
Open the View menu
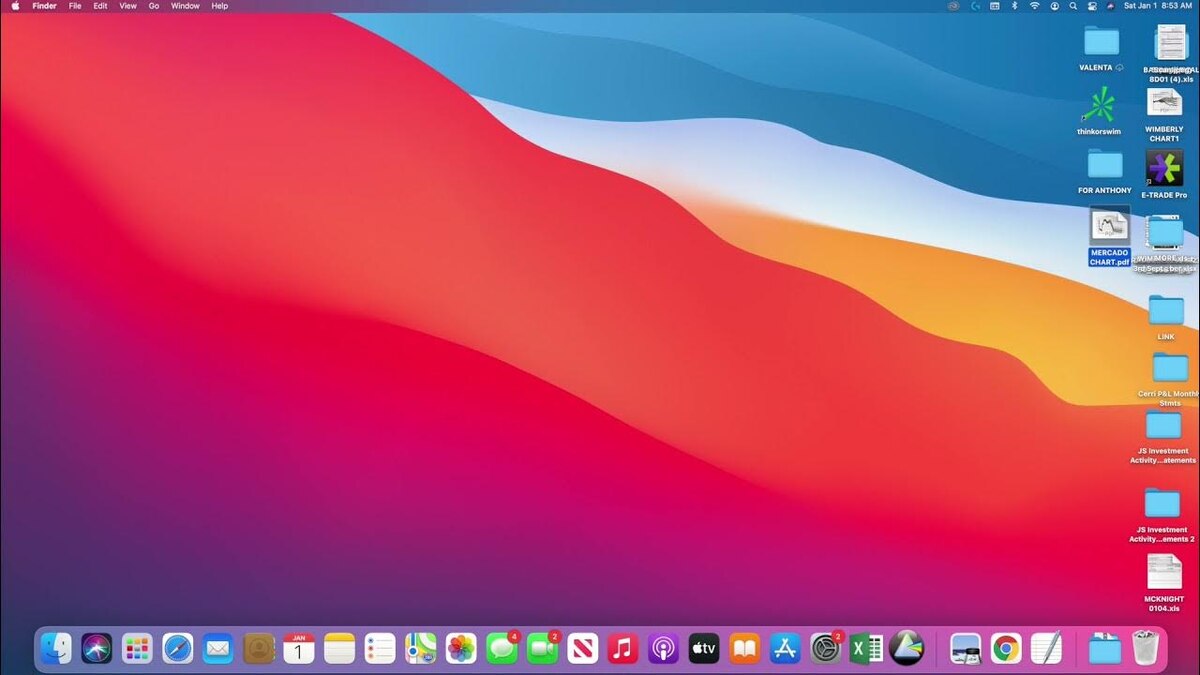click(x=128, y=6)
